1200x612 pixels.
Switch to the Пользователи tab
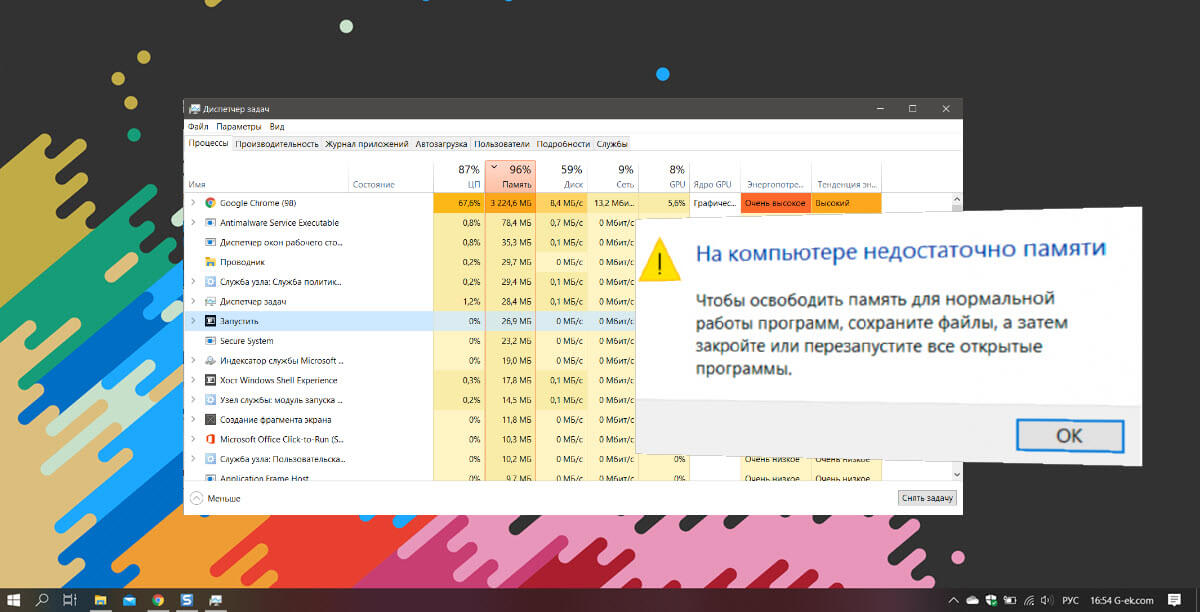[502, 144]
